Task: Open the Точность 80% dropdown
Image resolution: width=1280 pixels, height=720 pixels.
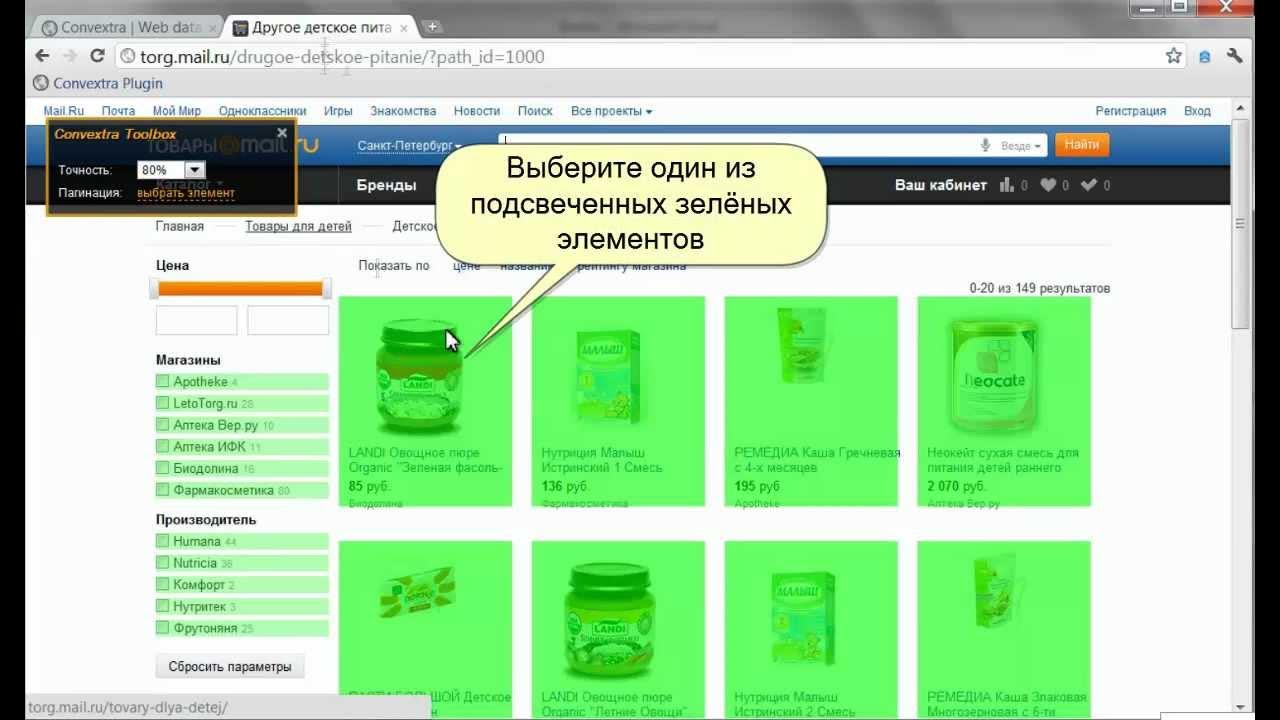Action: [x=171, y=170]
